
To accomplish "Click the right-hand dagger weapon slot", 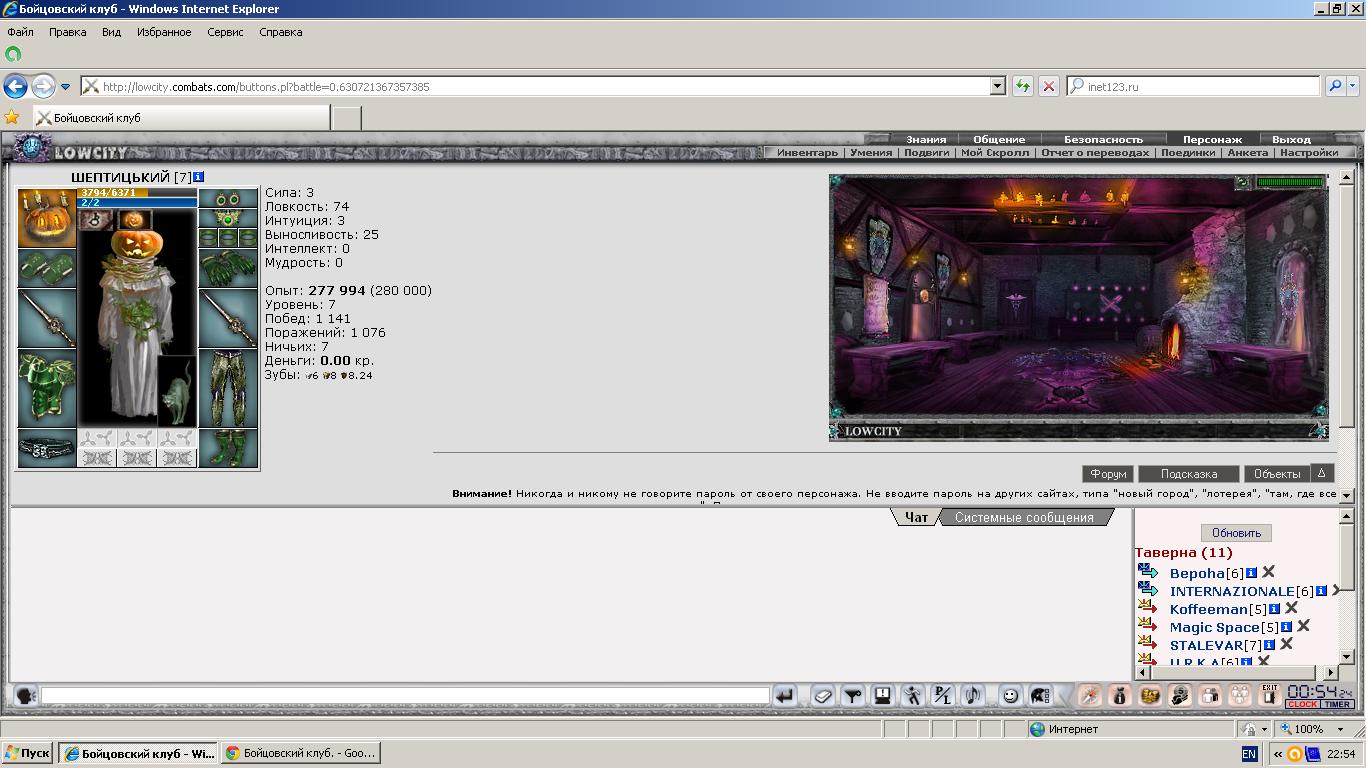I will click(228, 318).
